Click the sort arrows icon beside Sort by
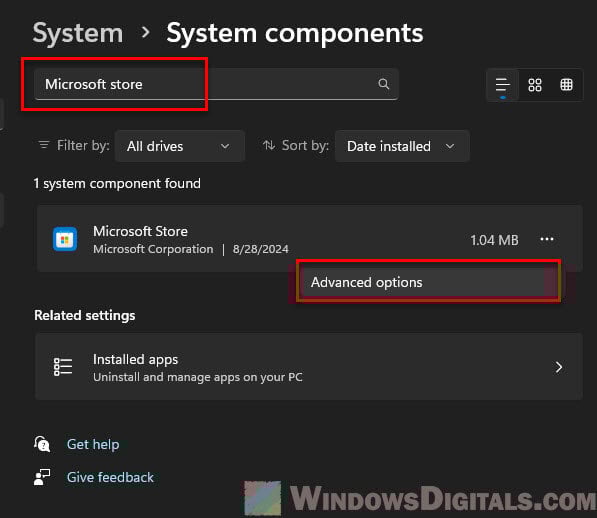The image size is (597, 518). pyautogui.click(x=269, y=145)
